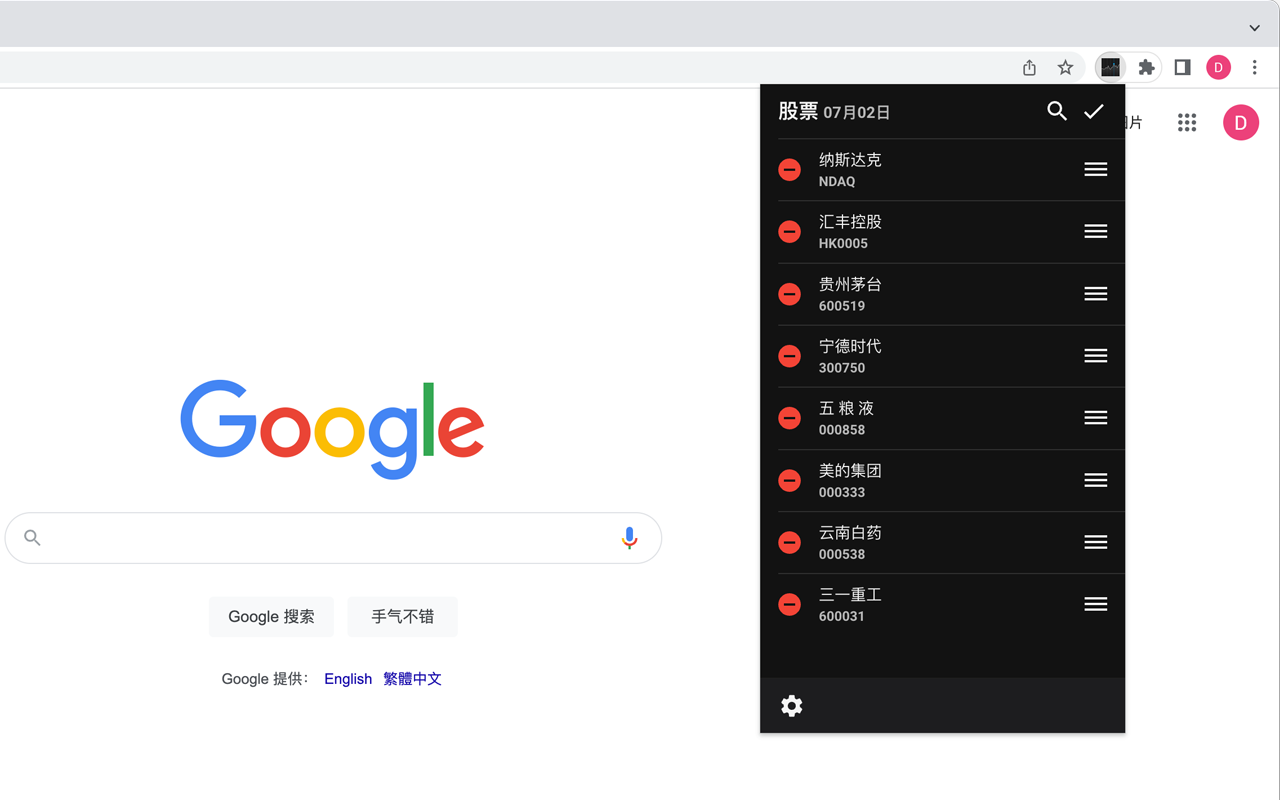
Task: Select the stock code NDAQ
Action: (x=837, y=182)
